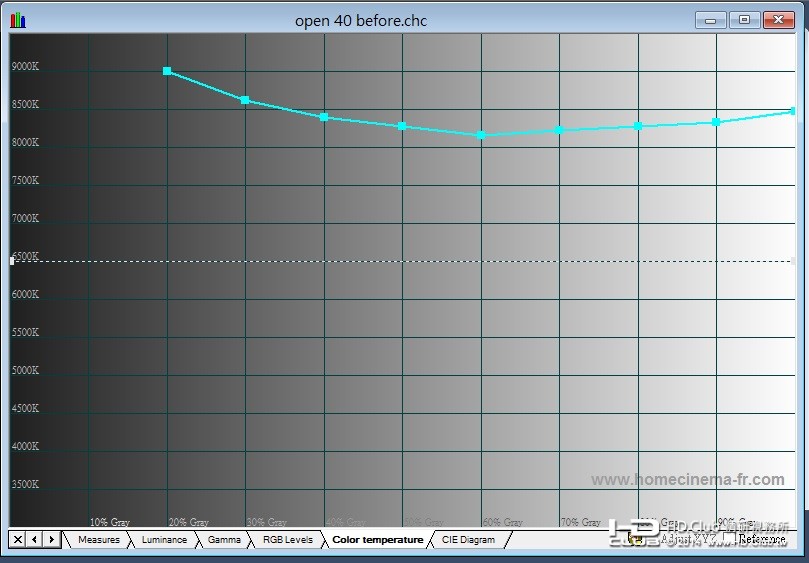Click the 8000K axis label
The image size is (809, 563).
pyautogui.click(x=25, y=142)
